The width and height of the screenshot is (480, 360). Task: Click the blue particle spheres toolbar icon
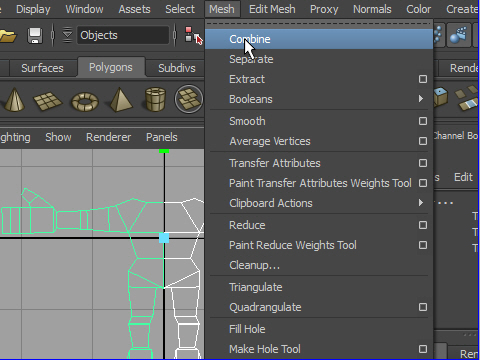[459, 35]
